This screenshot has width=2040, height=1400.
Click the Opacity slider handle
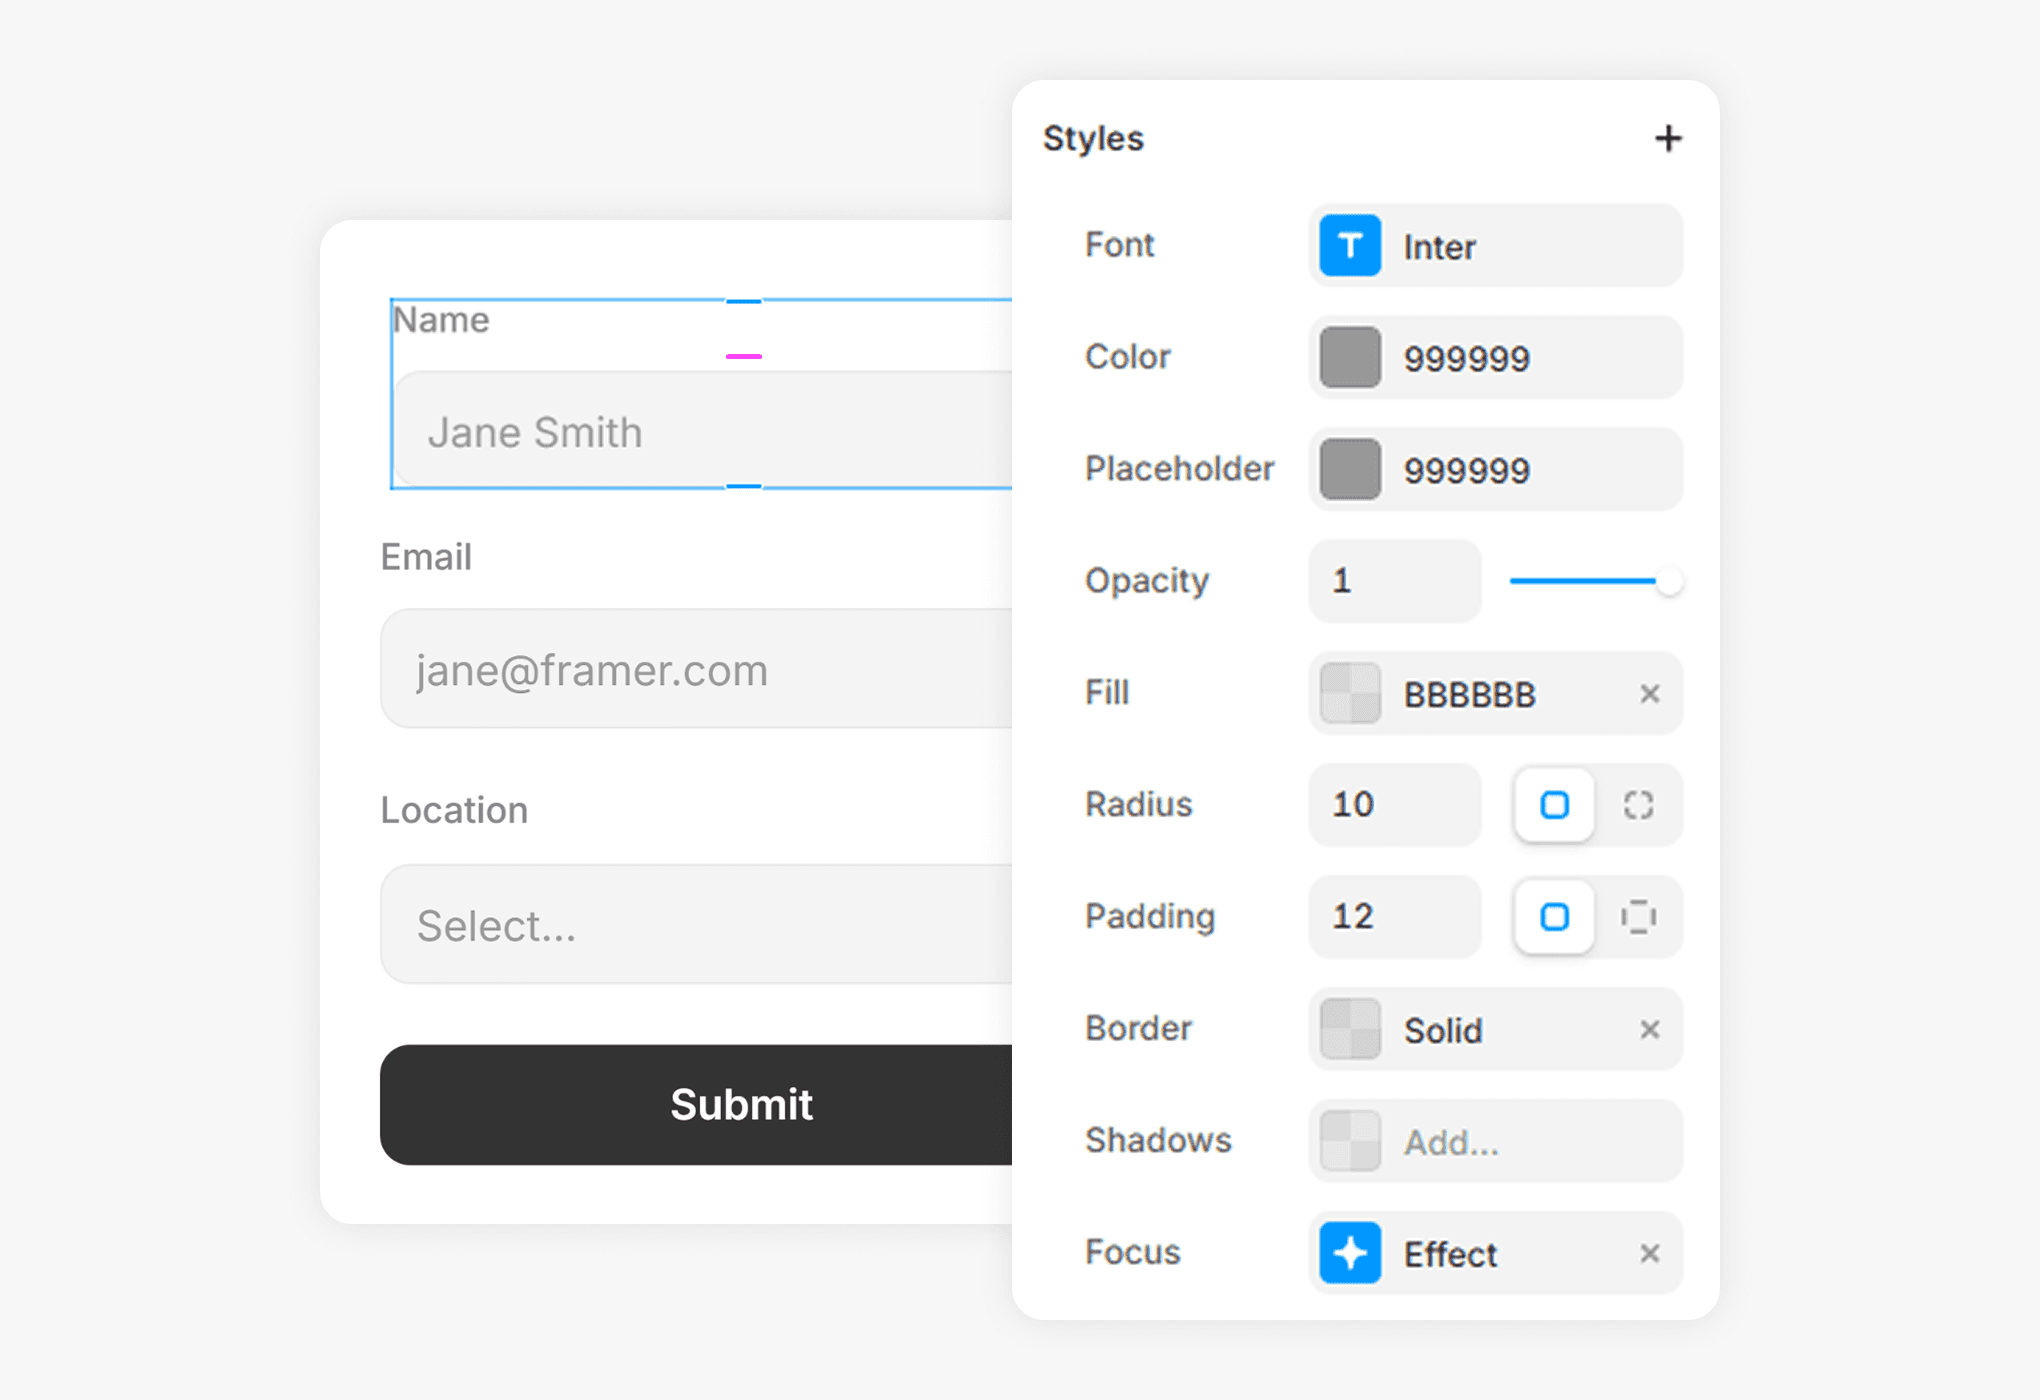[x=1667, y=581]
